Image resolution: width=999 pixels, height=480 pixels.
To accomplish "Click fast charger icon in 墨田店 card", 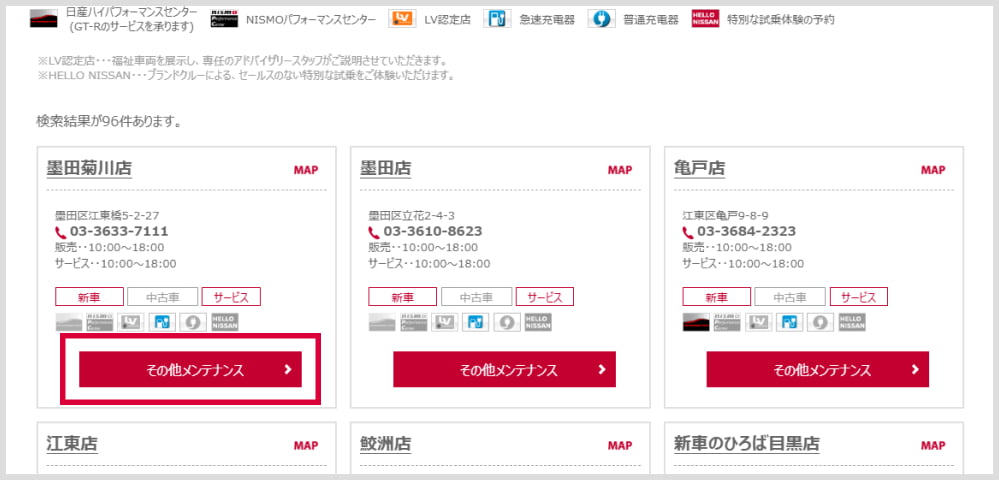I will [x=475, y=322].
